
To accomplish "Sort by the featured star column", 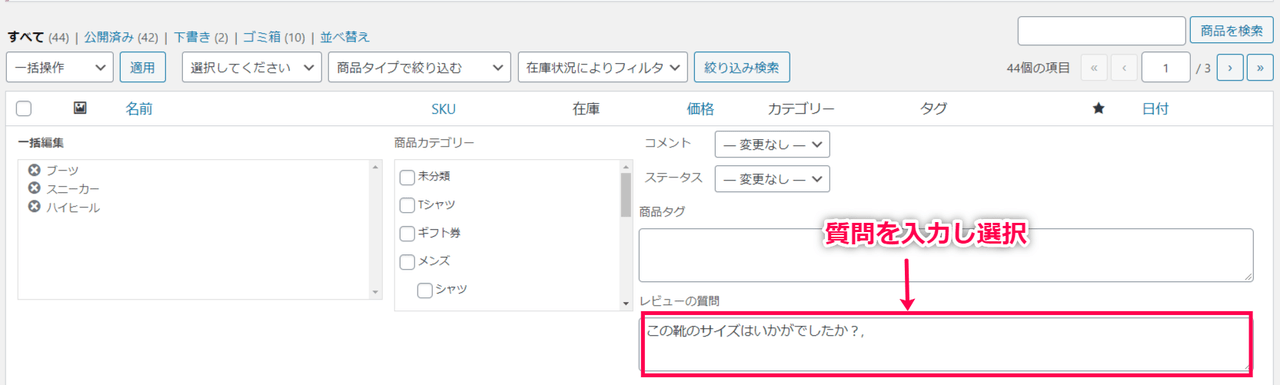I will click(1098, 108).
